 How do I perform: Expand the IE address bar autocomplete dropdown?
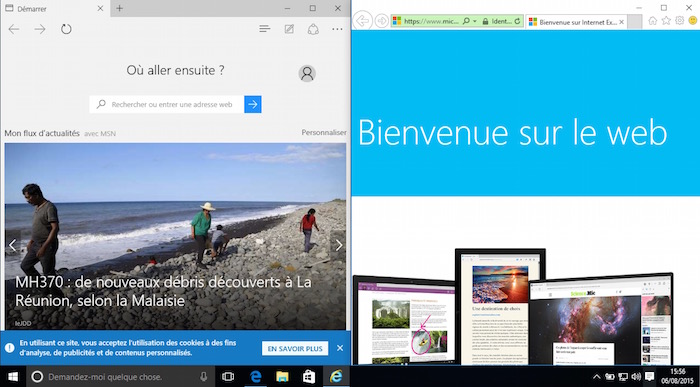(475, 21)
